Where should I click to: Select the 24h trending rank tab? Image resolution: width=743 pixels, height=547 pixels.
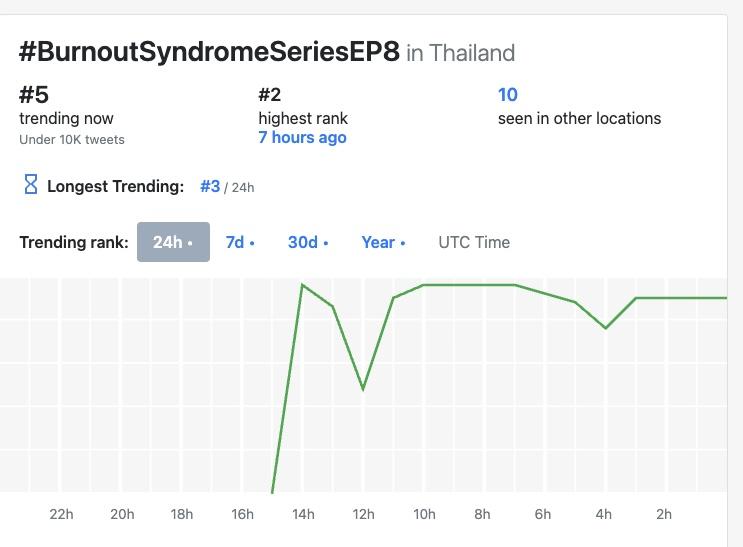173,242
